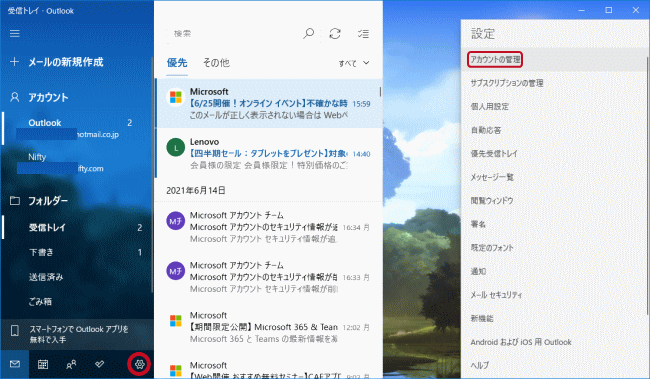
Task: Open 署名 setting
Action: [554, 224]
